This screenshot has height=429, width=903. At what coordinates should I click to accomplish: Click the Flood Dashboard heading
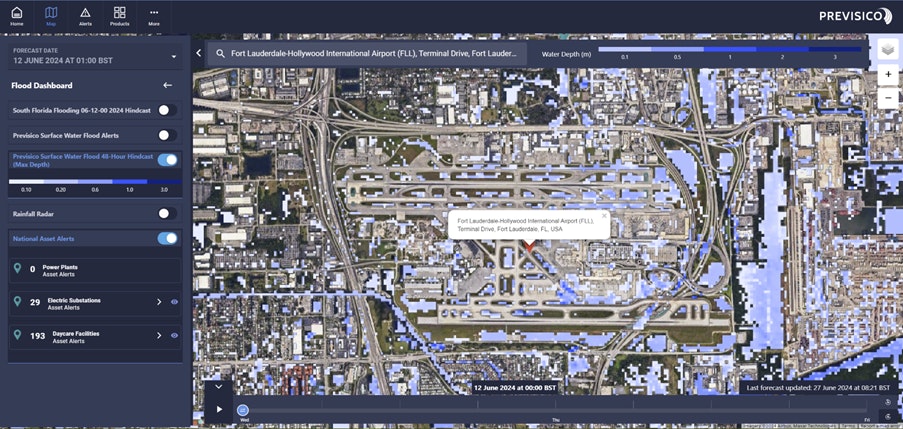(42, 85)
